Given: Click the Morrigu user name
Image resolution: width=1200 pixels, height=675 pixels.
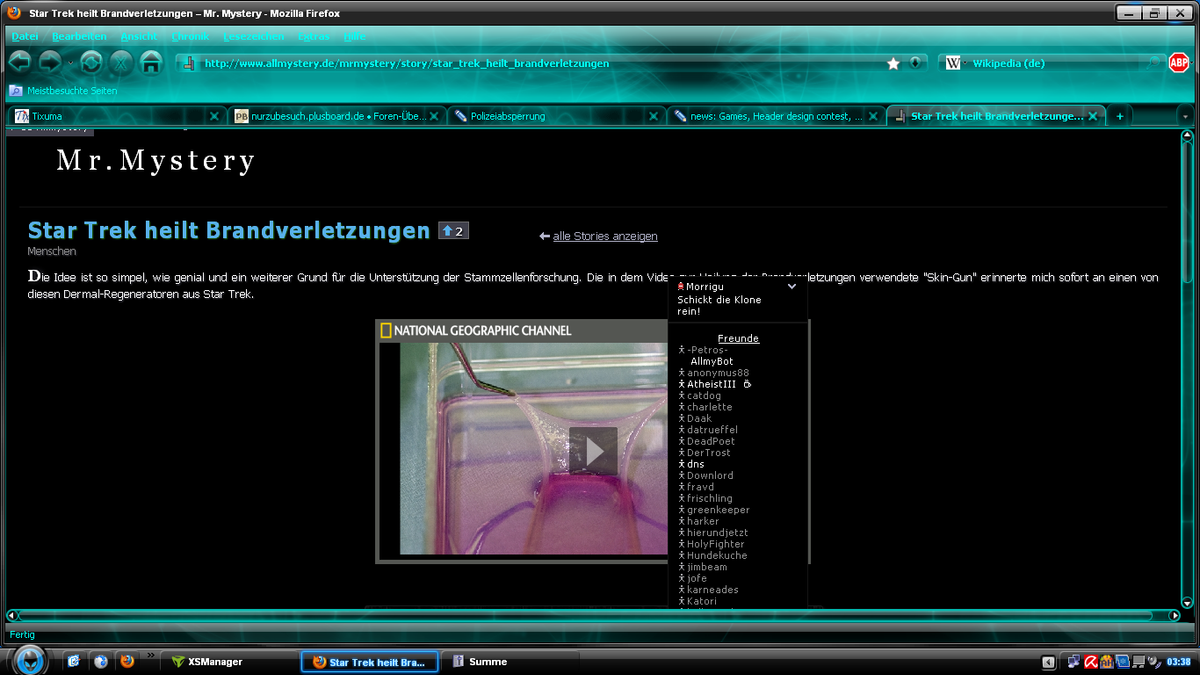Looking at the screenshot, I should pos(707,286).
